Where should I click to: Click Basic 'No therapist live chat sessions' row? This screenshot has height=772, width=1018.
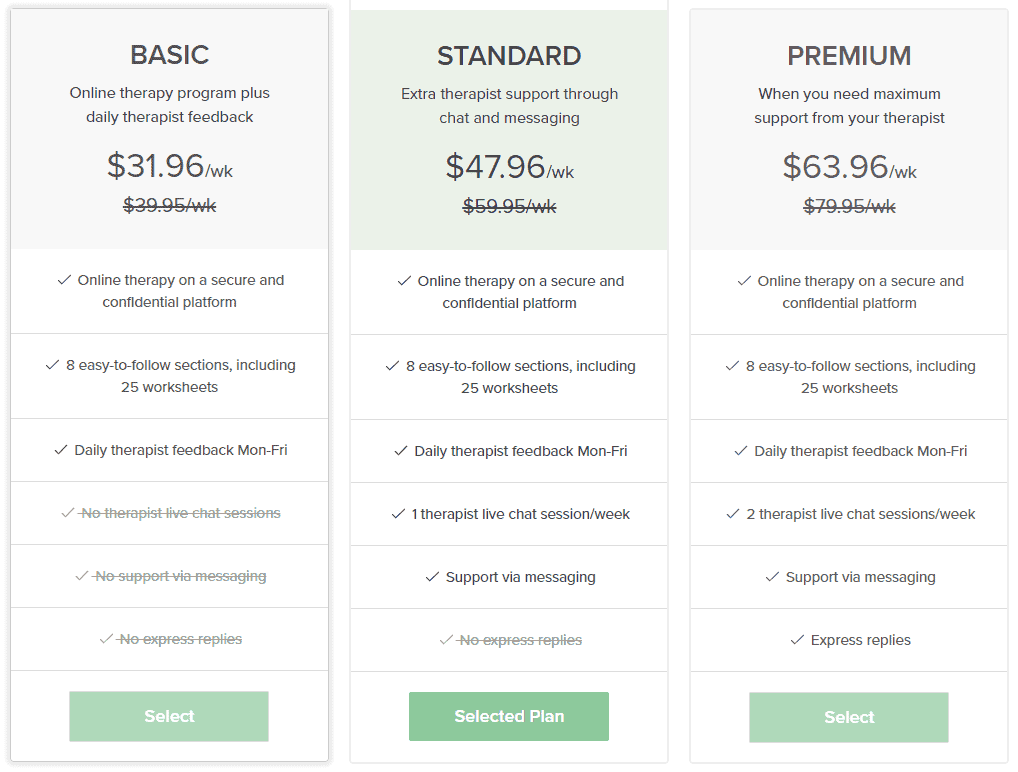pos(169,513)
